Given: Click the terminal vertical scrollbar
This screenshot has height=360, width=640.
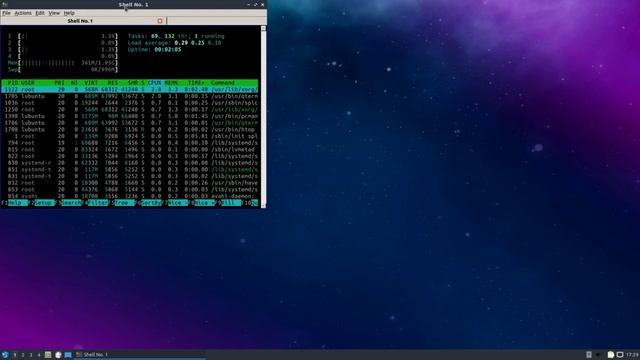Looking at the screenshot, I should pos(263,116).
